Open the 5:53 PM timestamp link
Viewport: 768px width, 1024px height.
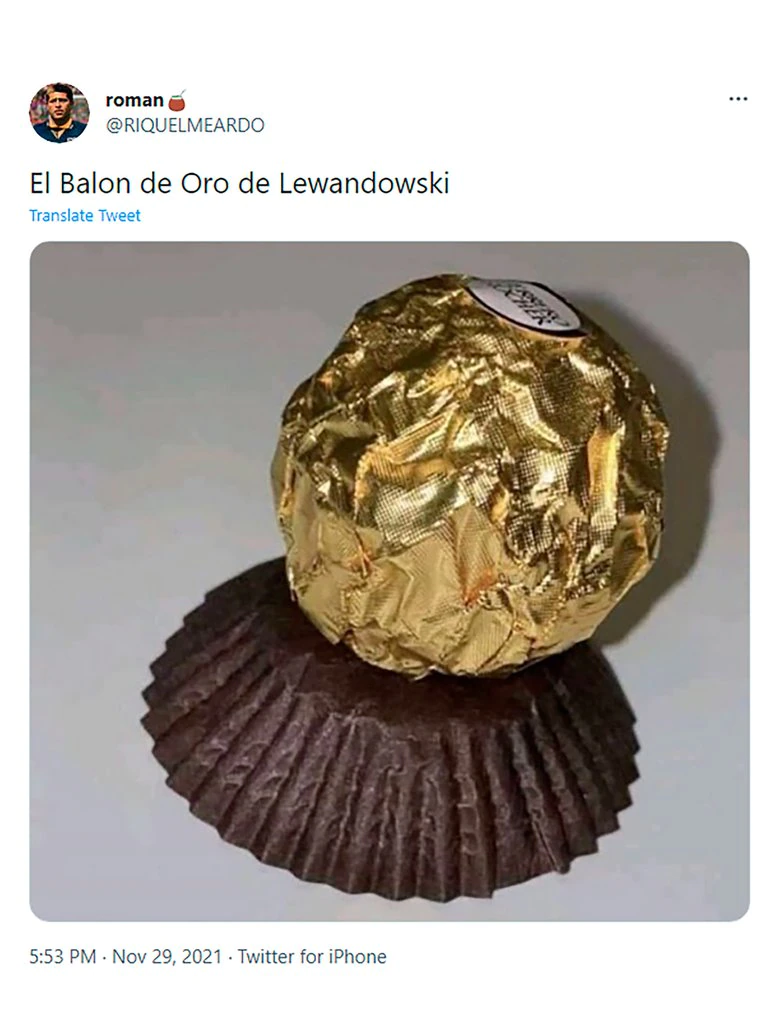(x=63, y=957)
